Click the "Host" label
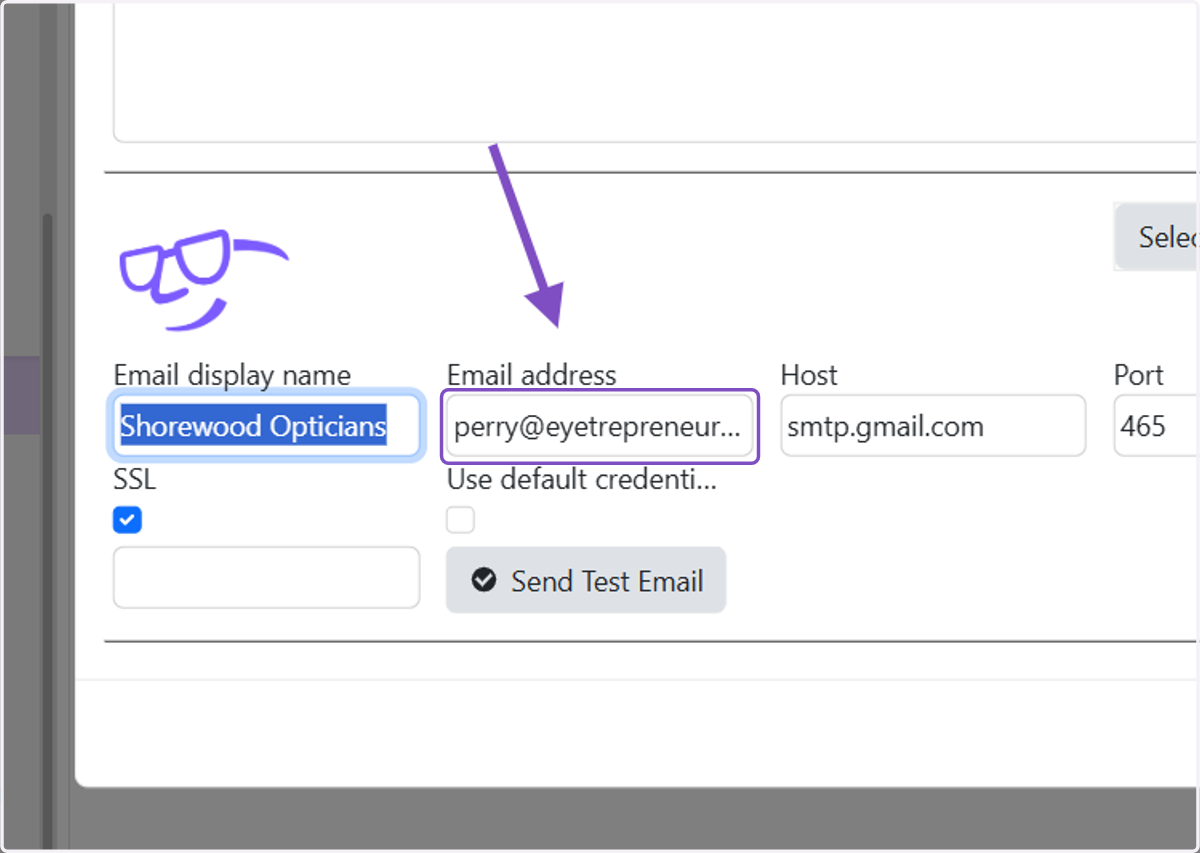This screenshot has height=853, width=1200. coord(809,376)
